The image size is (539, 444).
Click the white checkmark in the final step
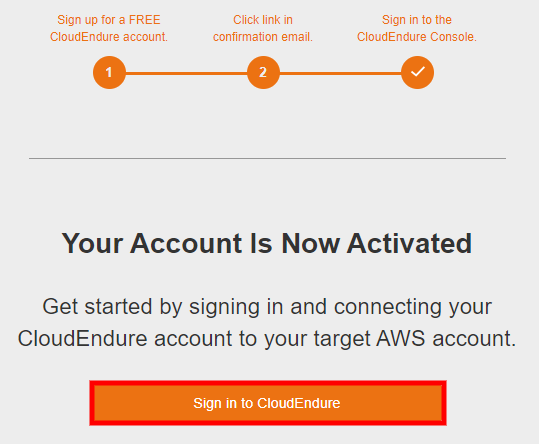[418, 71]
